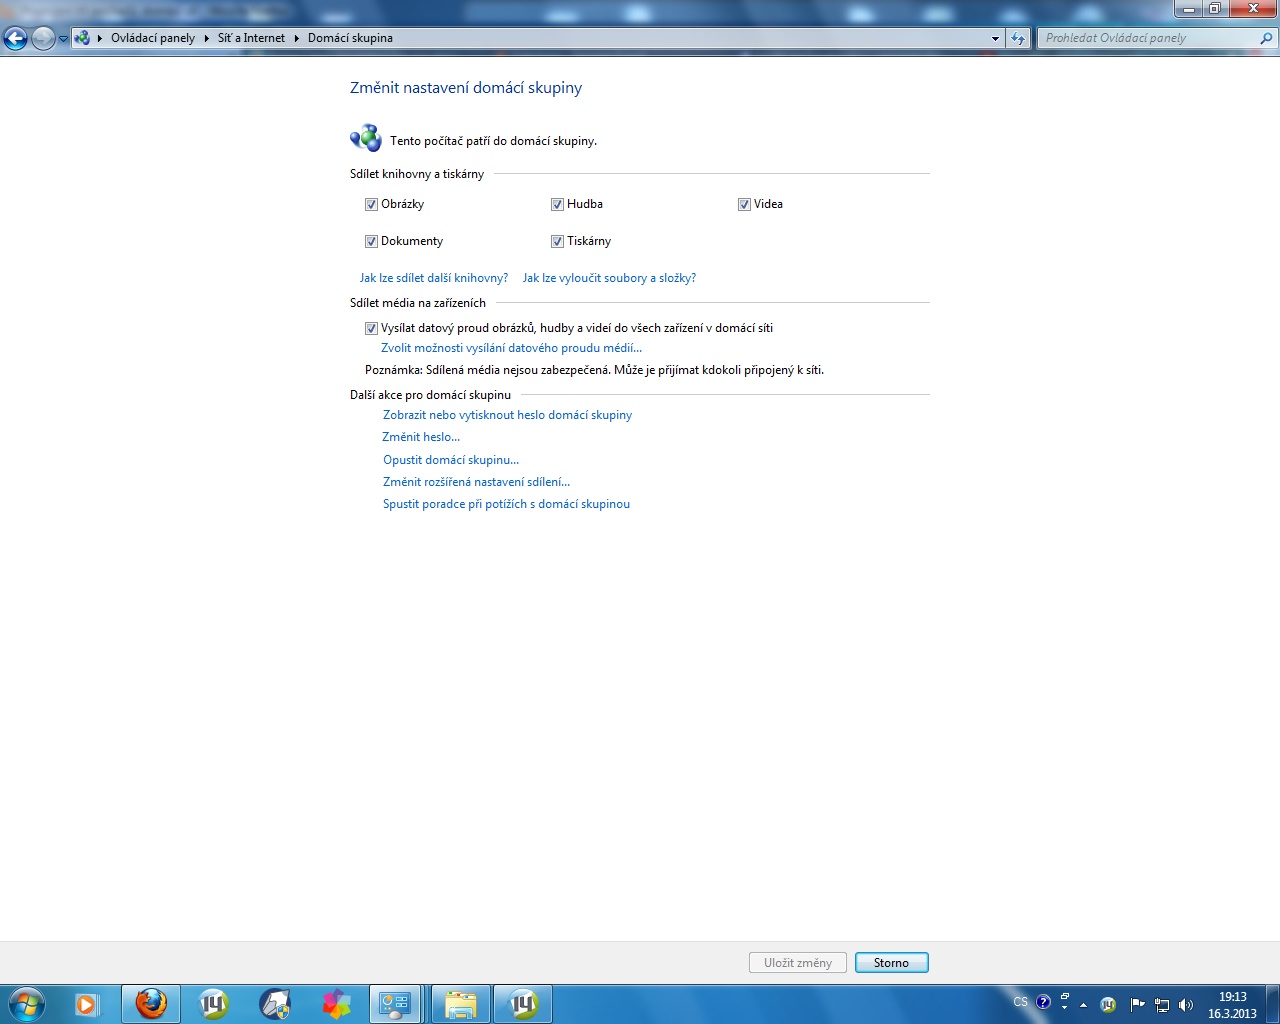Screen dimensions: 1280x1024
Task: Uncheck the Videa checkbox
Action: [x=744, y=204]
